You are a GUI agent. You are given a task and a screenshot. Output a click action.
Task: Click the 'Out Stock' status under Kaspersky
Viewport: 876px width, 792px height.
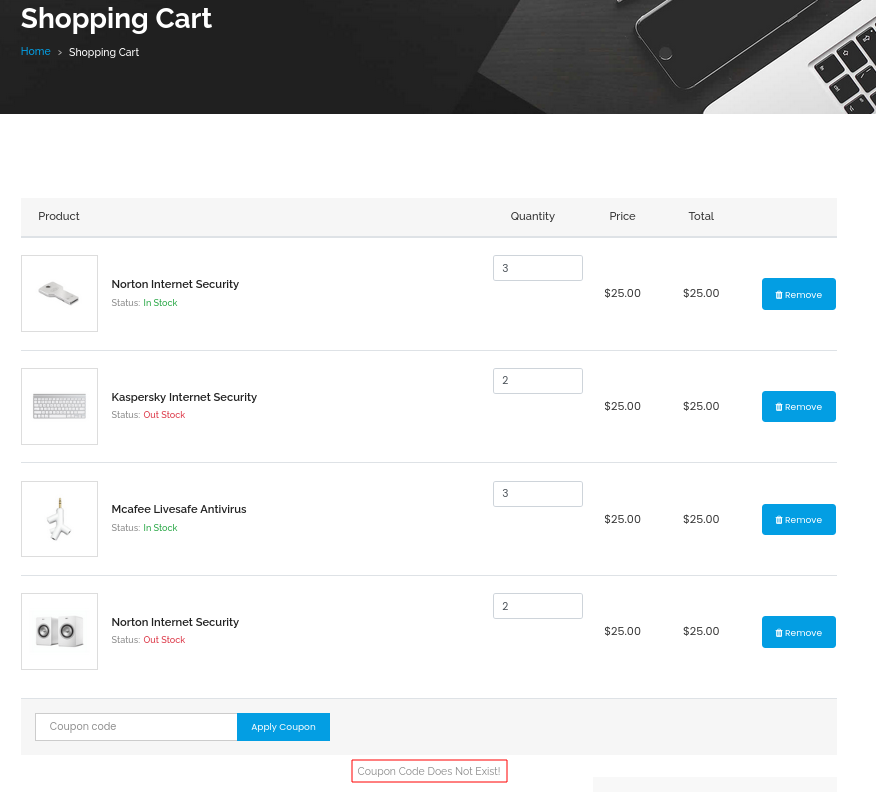click(164, 414)
